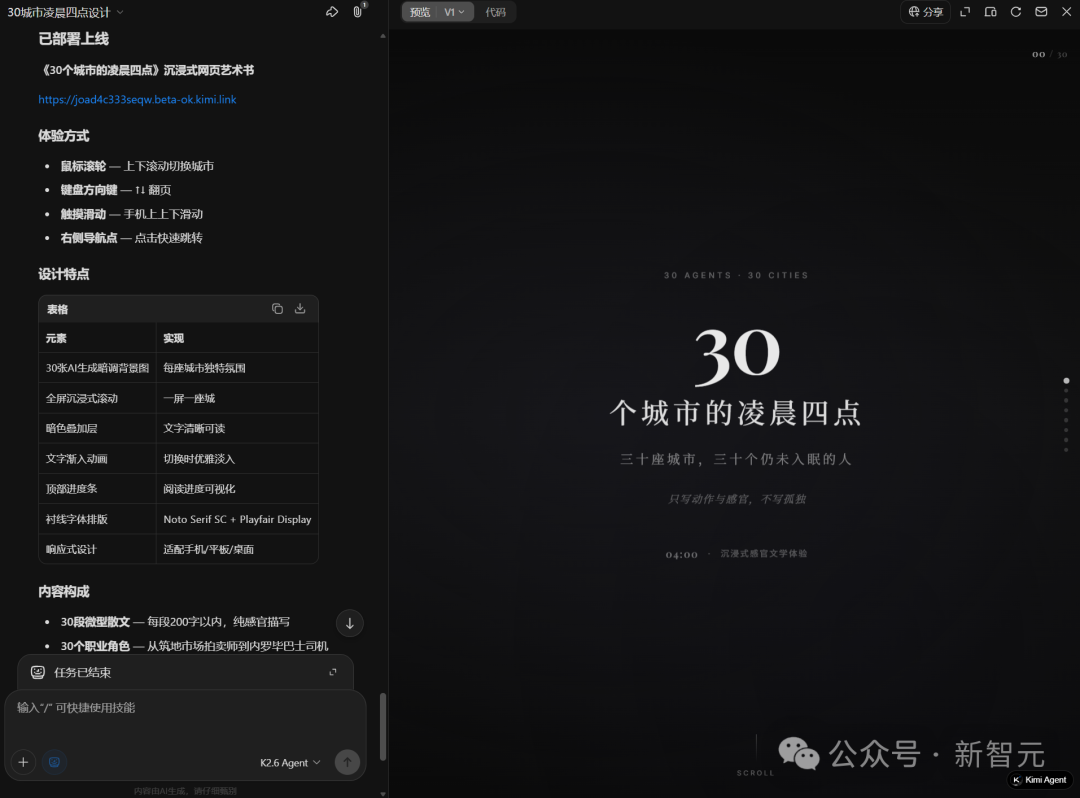
Task: Open the V1 version dropdown
Action: pyautogui.click(x=454, y=12)
